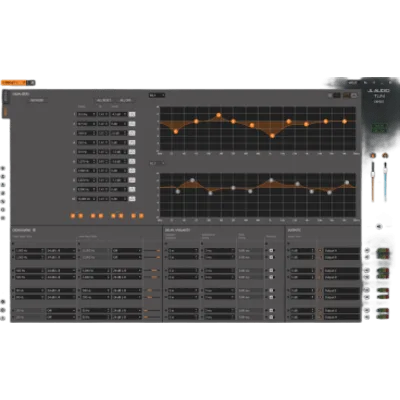The height and width of the screenshot is (400, 400).
Task: Switch to the orange vertical tab on the left edge
Action: [5, 112]
